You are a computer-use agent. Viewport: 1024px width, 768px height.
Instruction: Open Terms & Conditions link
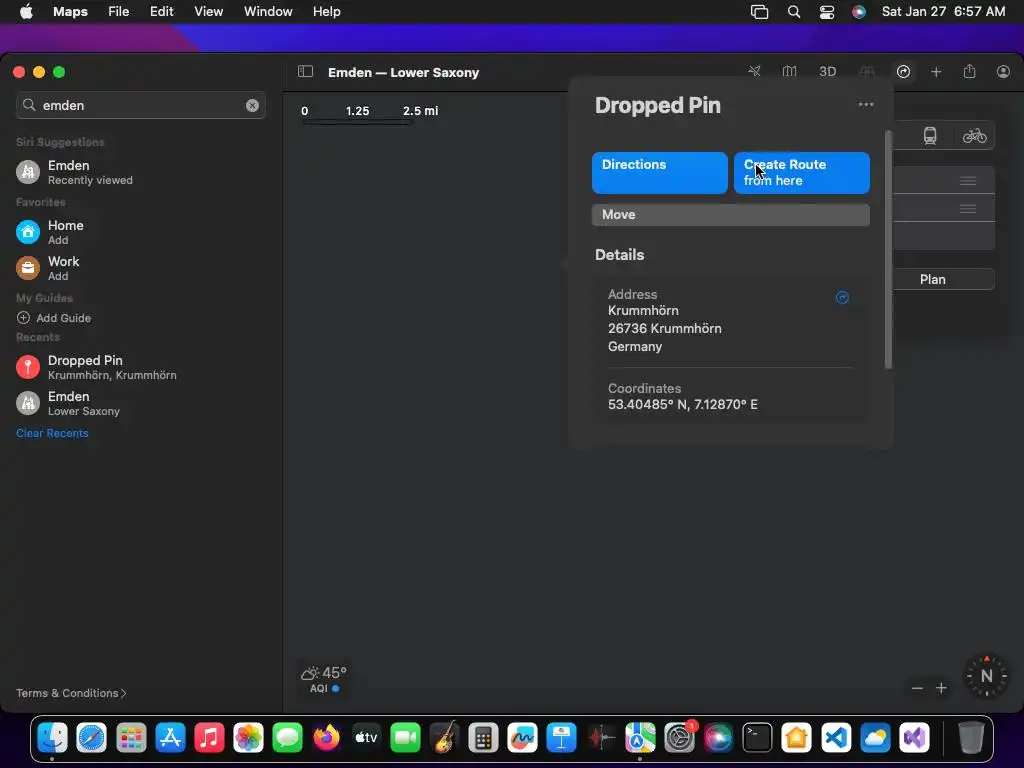71,693
